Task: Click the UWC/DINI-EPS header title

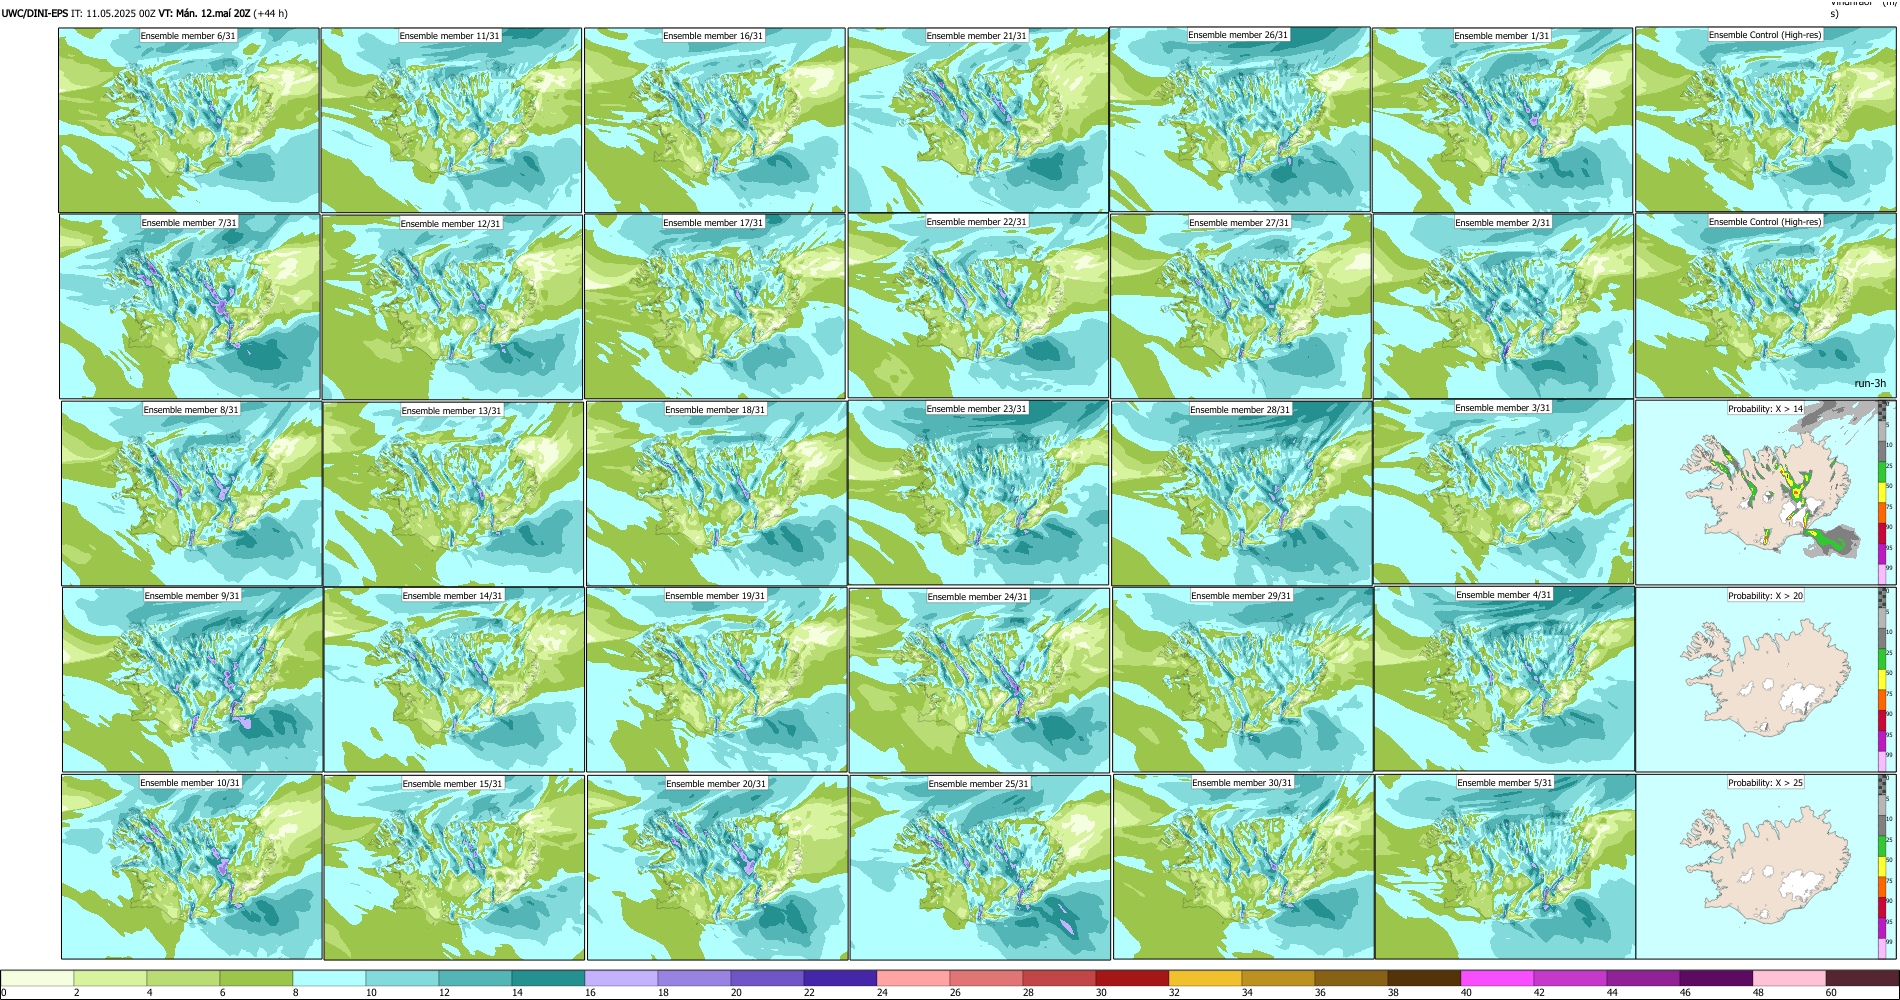Action: tap(35, 13)
